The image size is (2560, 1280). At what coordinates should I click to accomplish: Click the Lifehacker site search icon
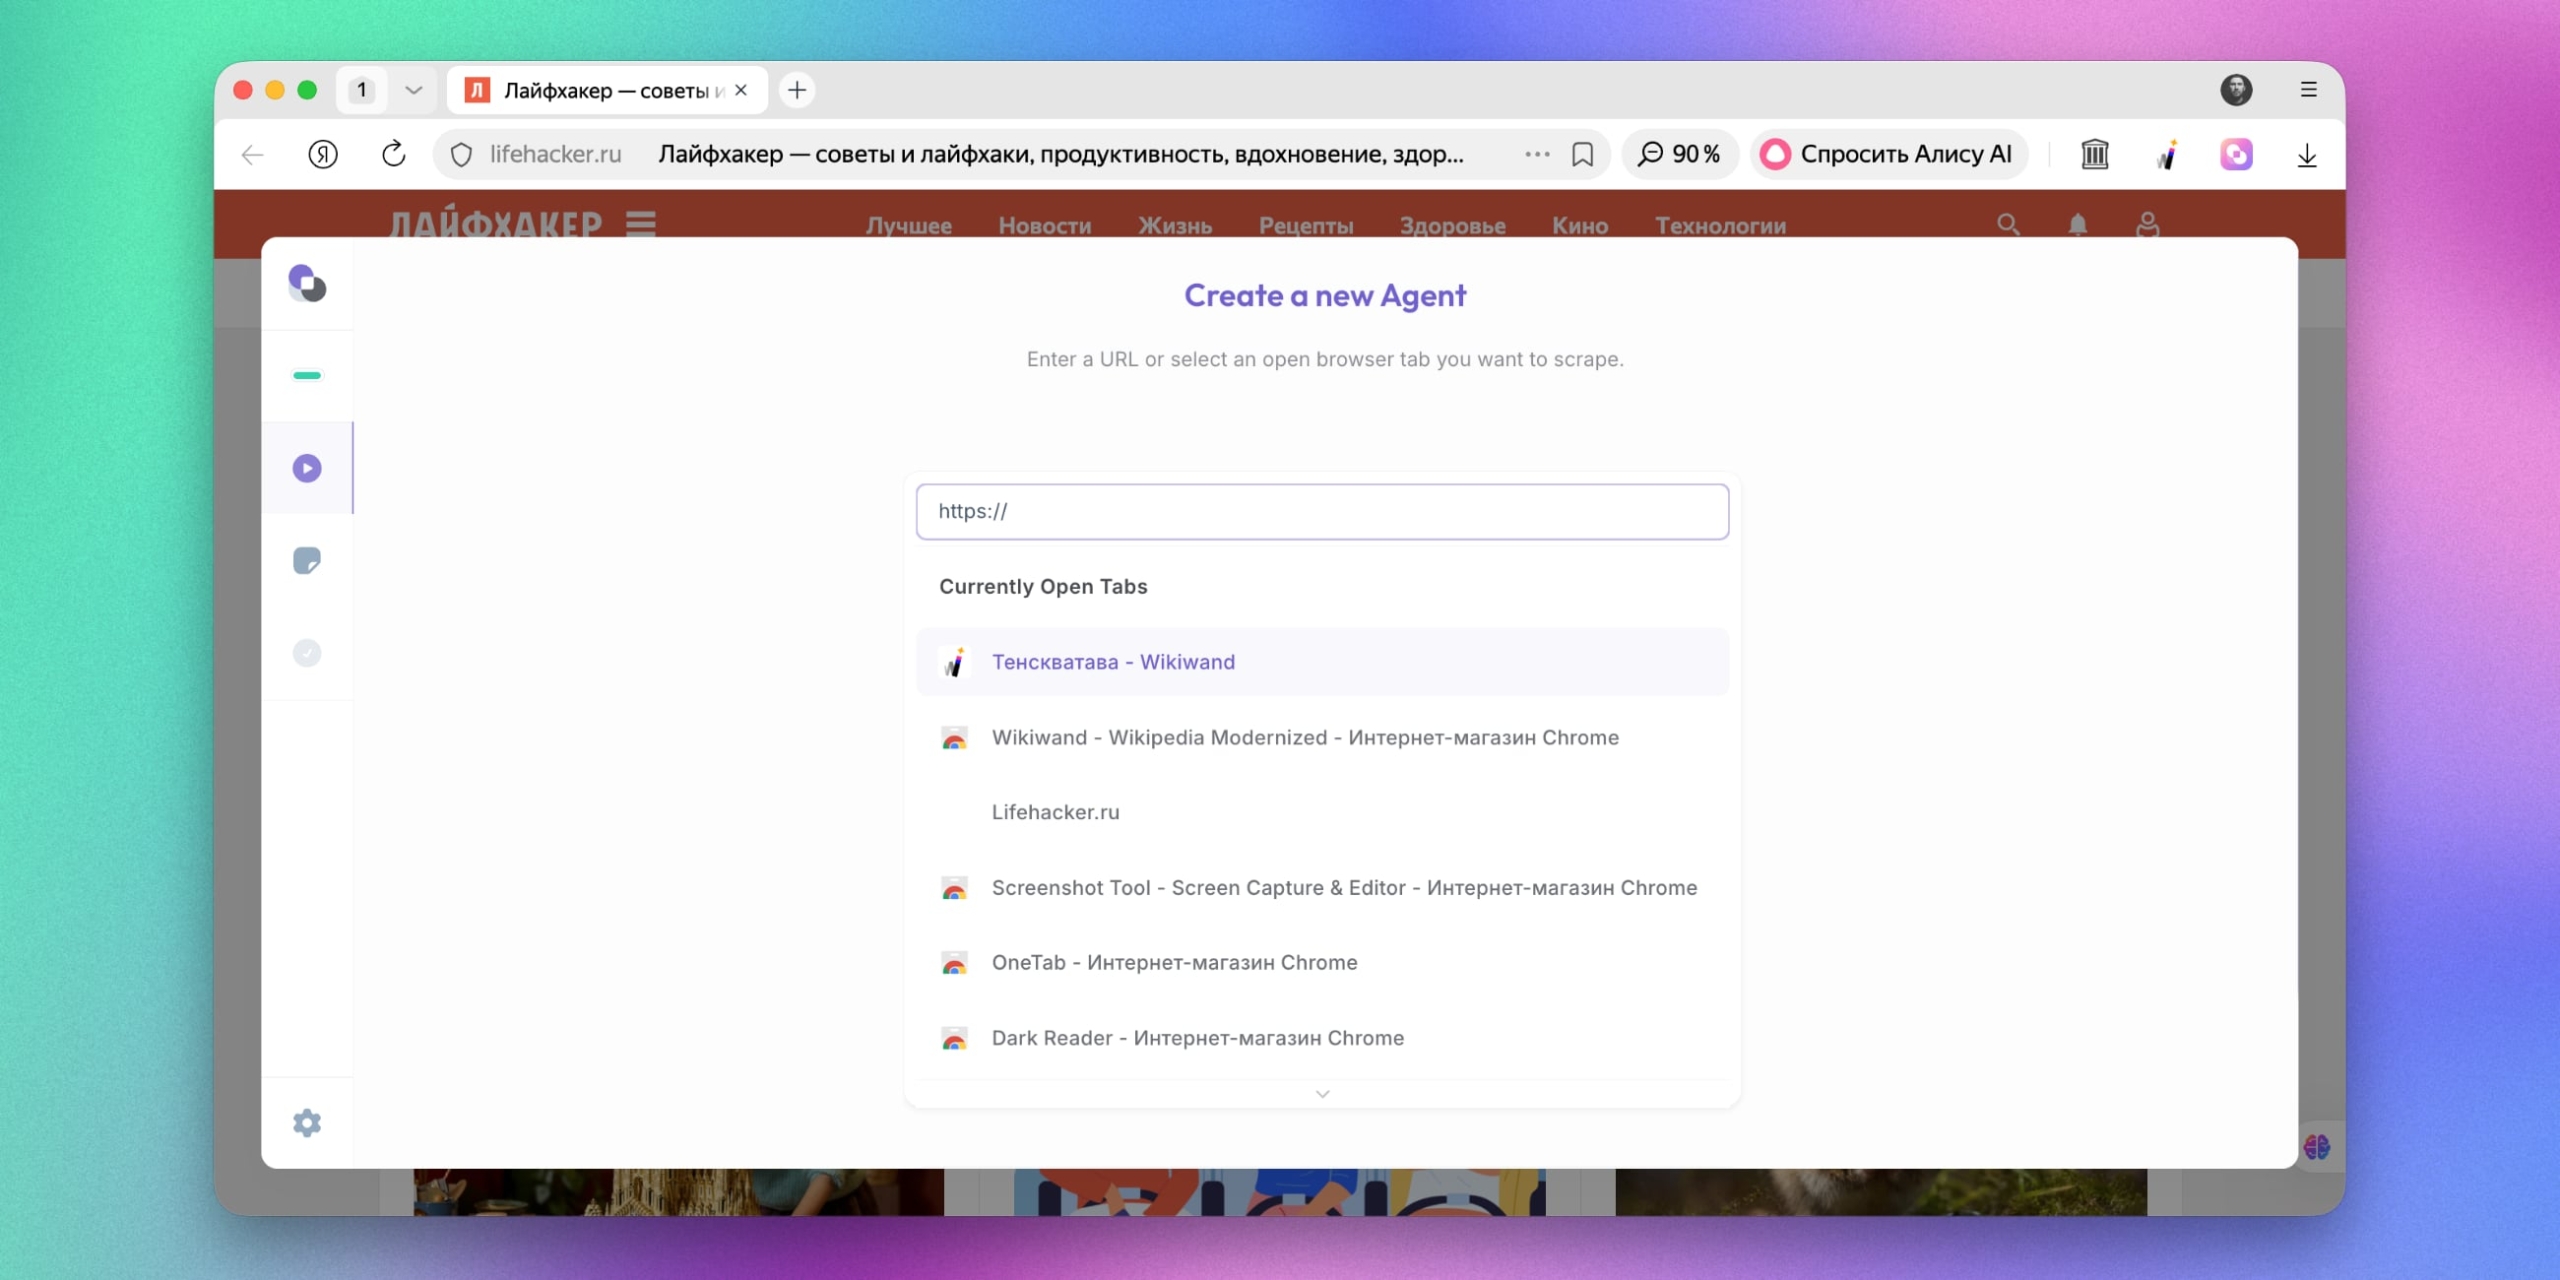click(x=2008, y=224)
